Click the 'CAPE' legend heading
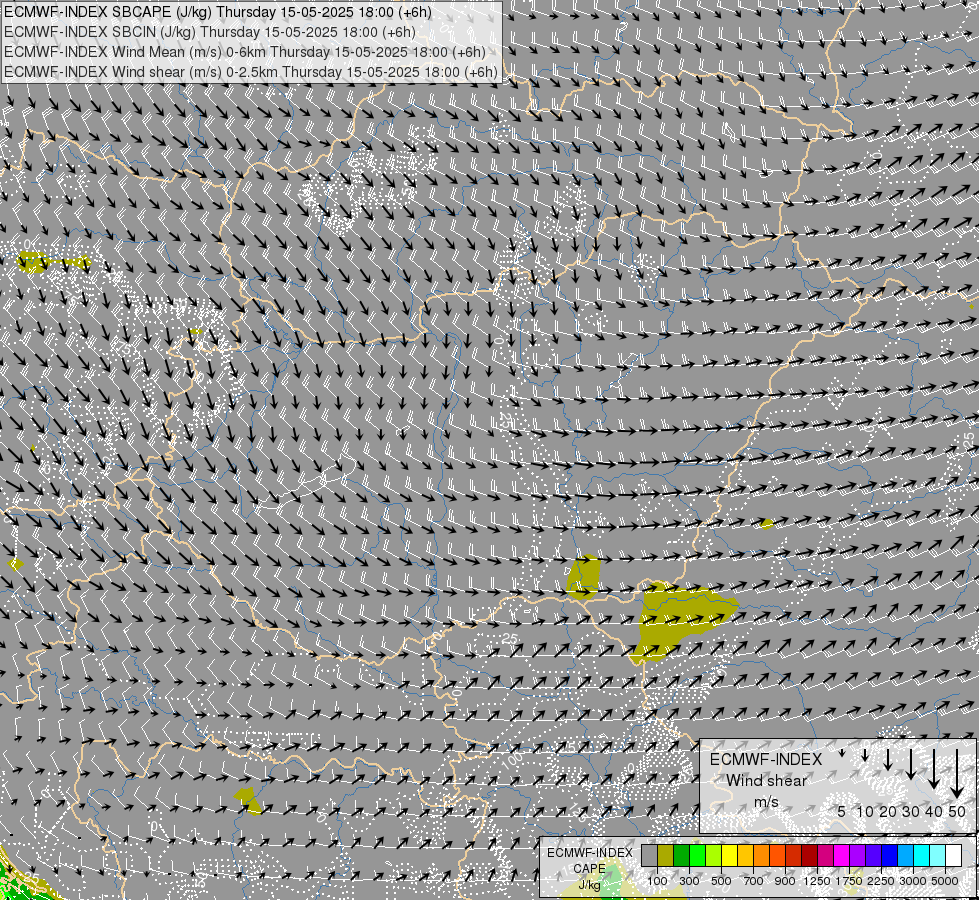This screenshot has height=900, width=979. point(589,869)
